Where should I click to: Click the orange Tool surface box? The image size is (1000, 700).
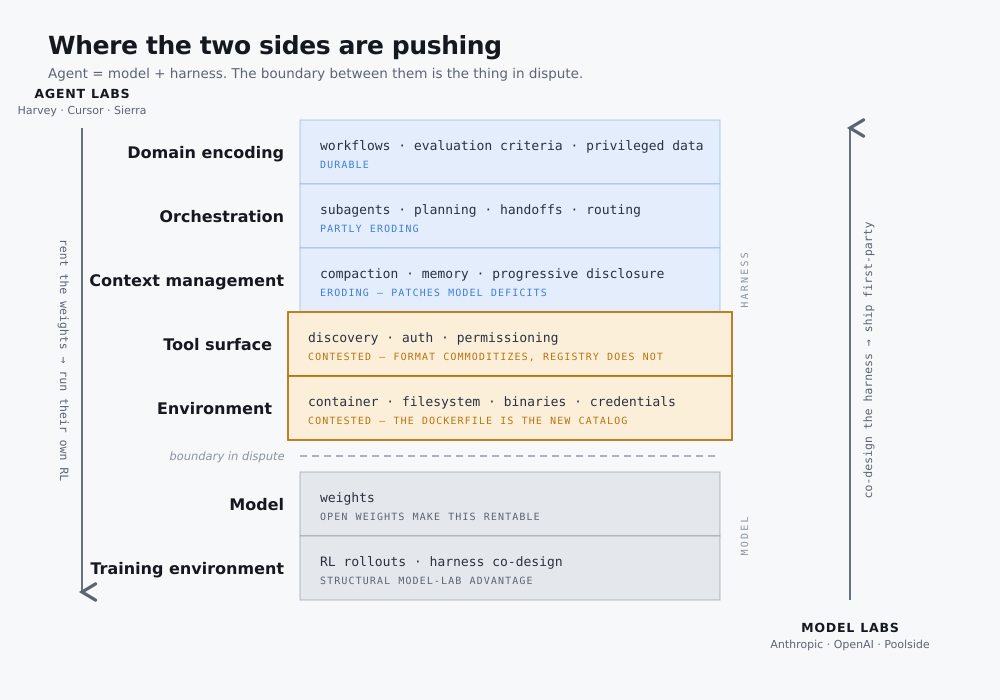point(510,344)
